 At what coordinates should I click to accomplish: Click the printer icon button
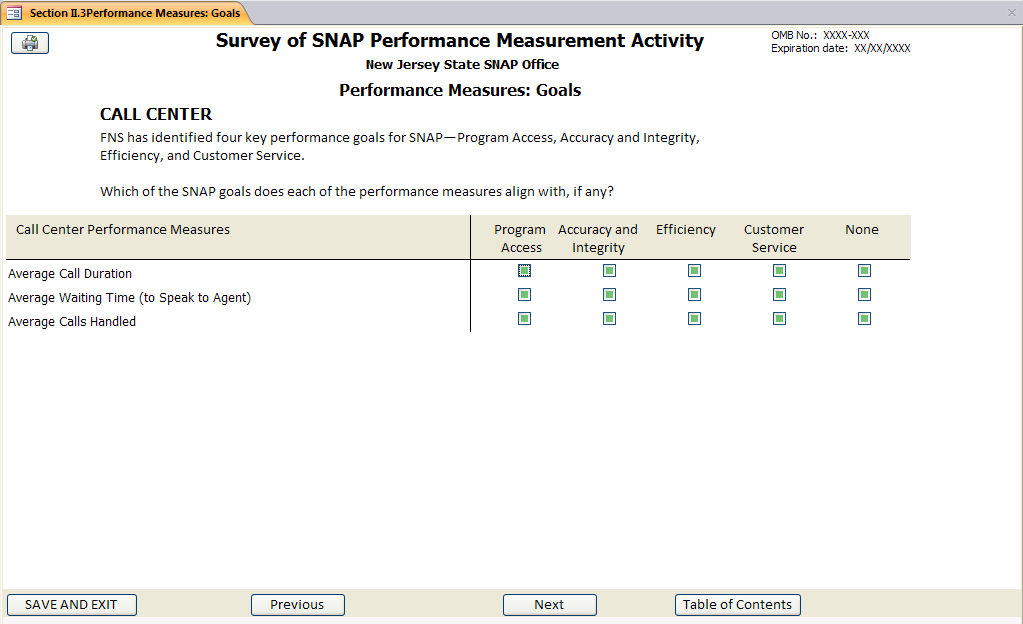tap(30, 43)
